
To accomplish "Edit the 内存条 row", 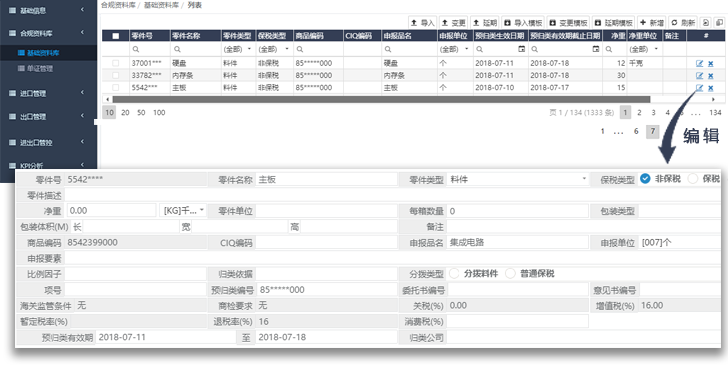I will (699, 75).
